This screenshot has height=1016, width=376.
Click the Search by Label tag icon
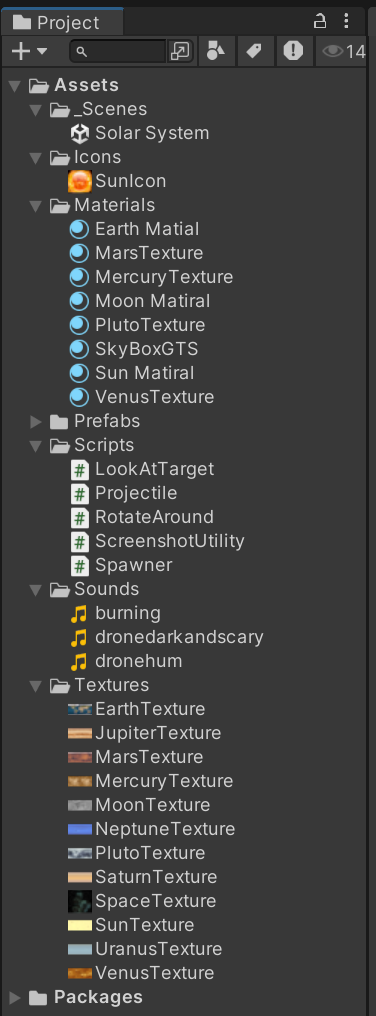254,51
